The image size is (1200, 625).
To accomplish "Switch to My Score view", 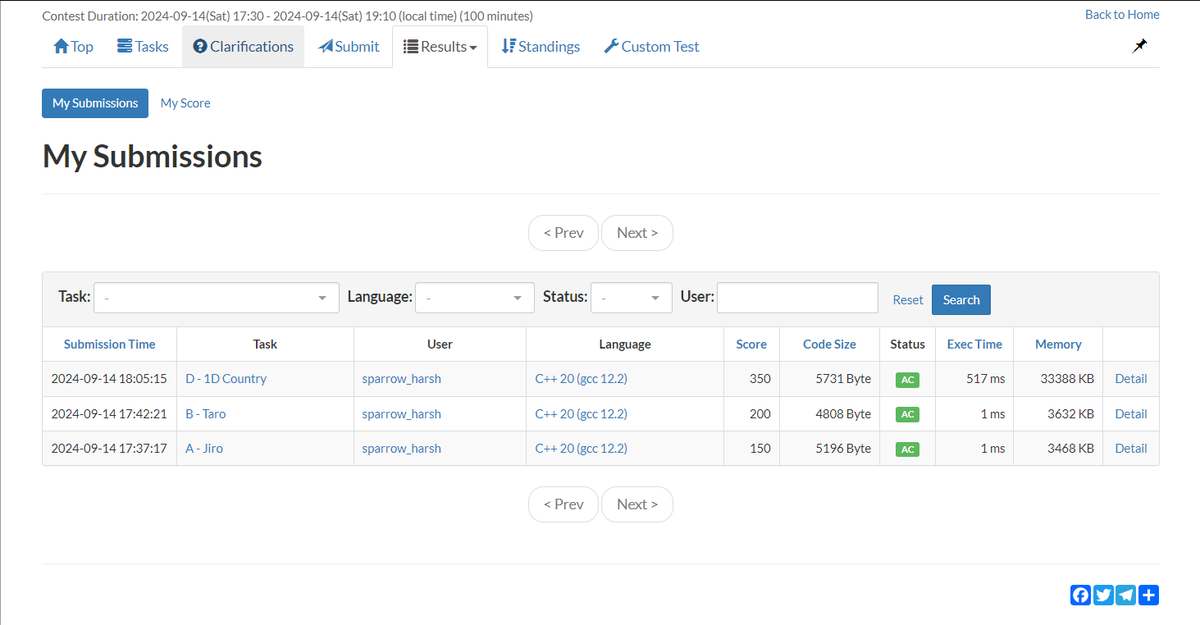I will [185, 103].
